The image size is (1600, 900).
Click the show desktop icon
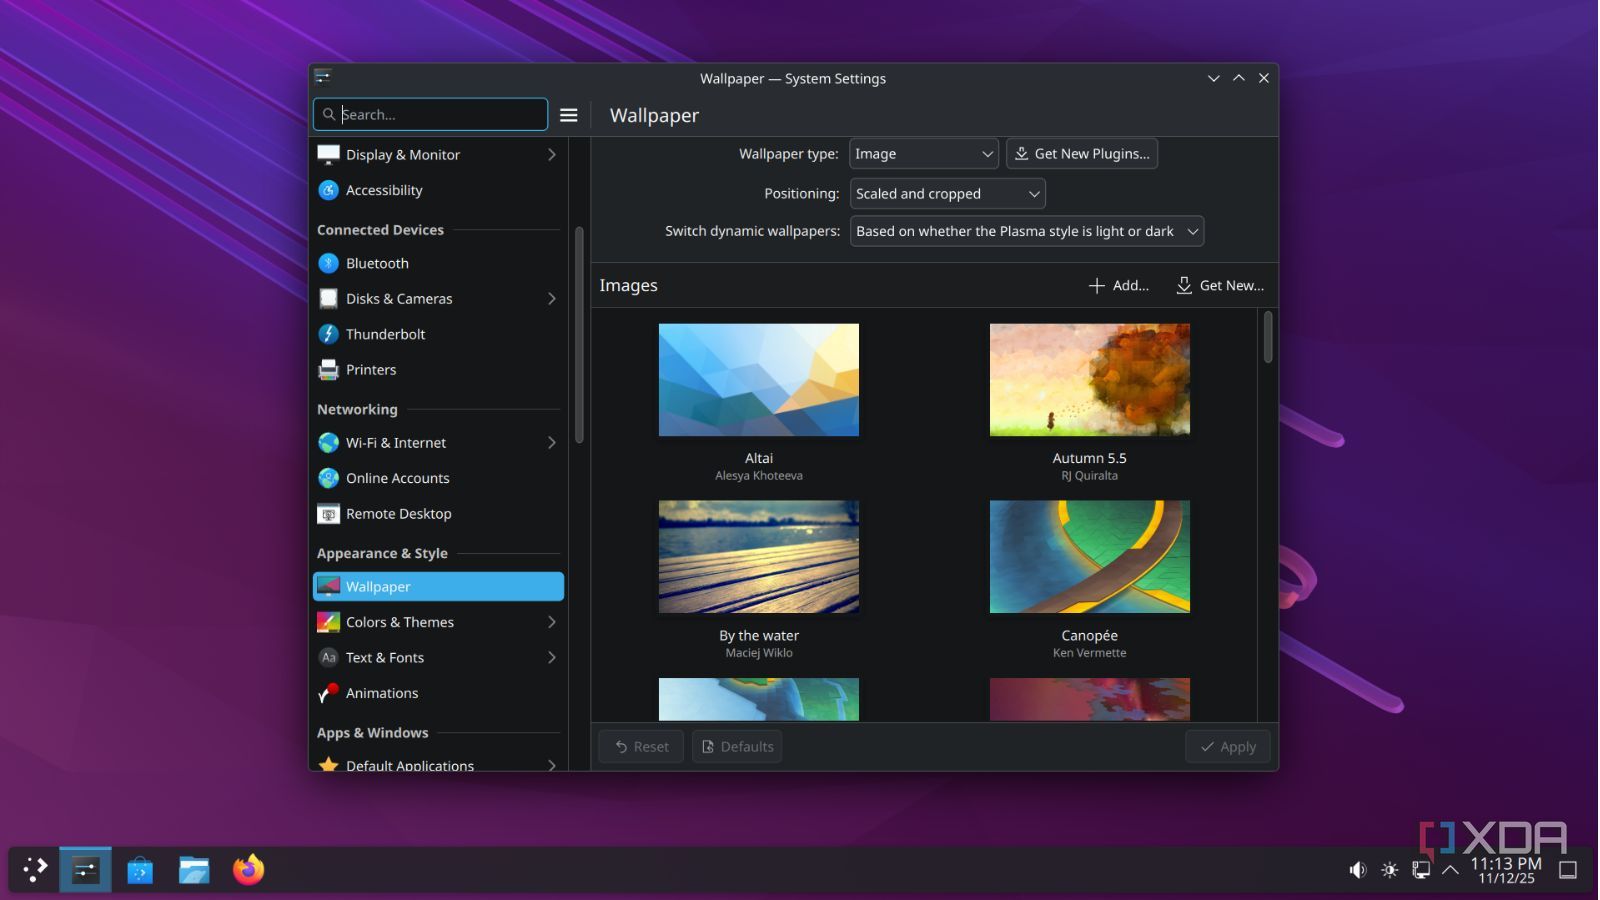pyautogui.click(x=1569, y=870)
